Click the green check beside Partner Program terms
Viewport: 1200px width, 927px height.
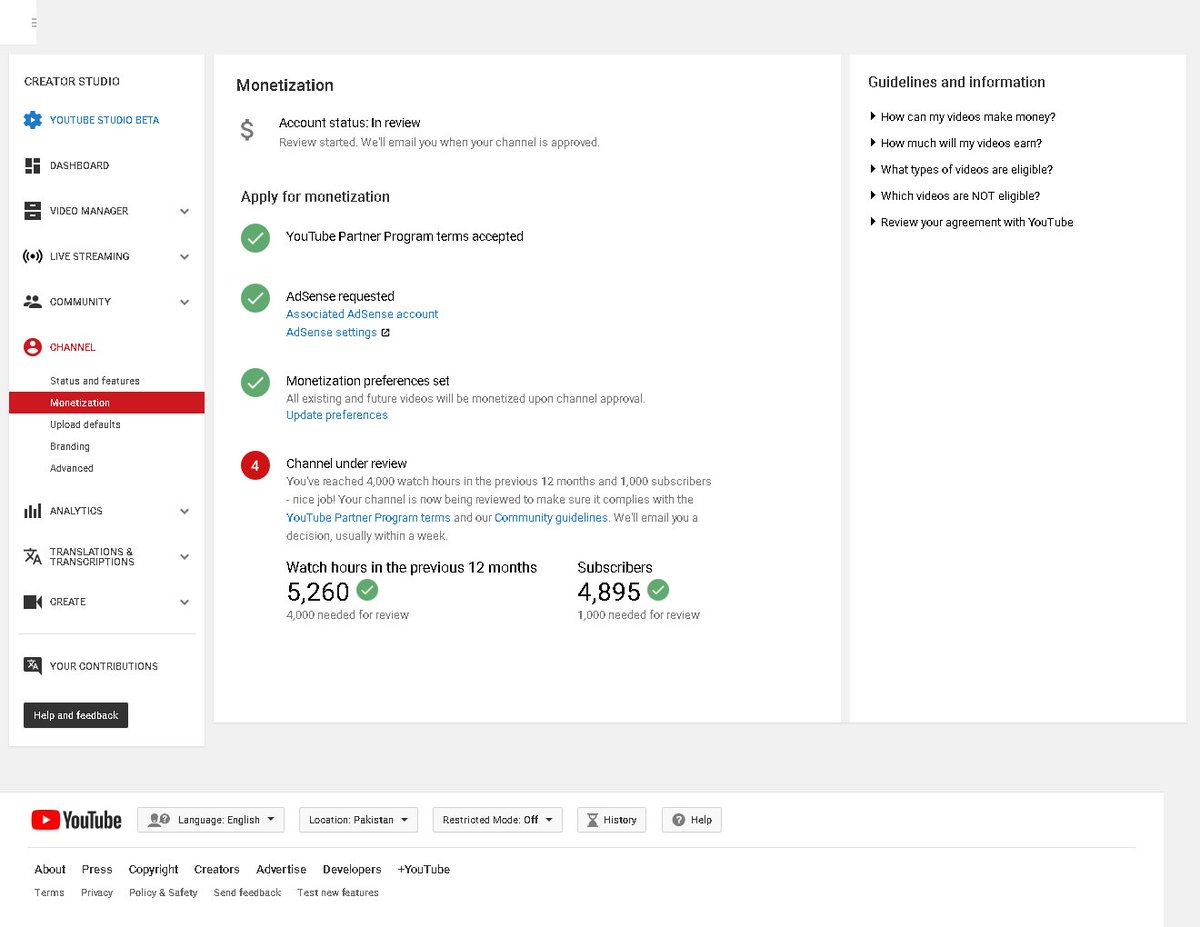pos(256,238)
